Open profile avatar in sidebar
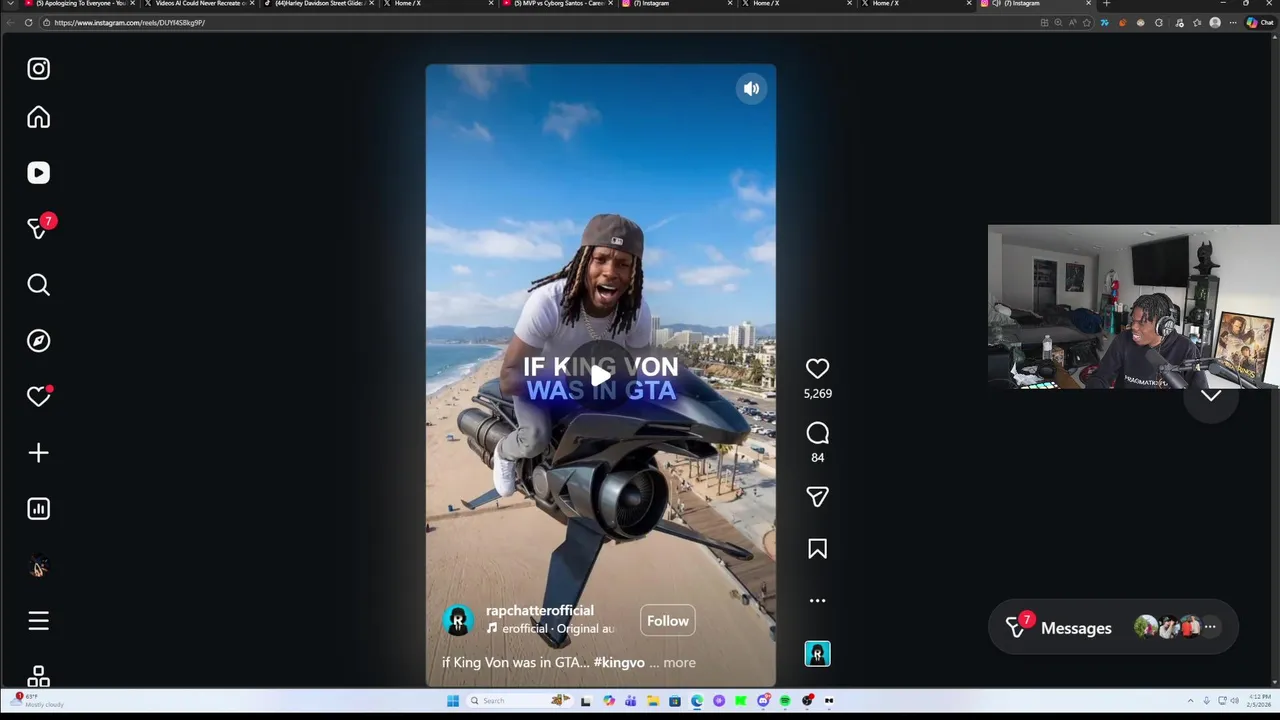The width and height of the screenshot is (1280, 720). pos(38,566)
